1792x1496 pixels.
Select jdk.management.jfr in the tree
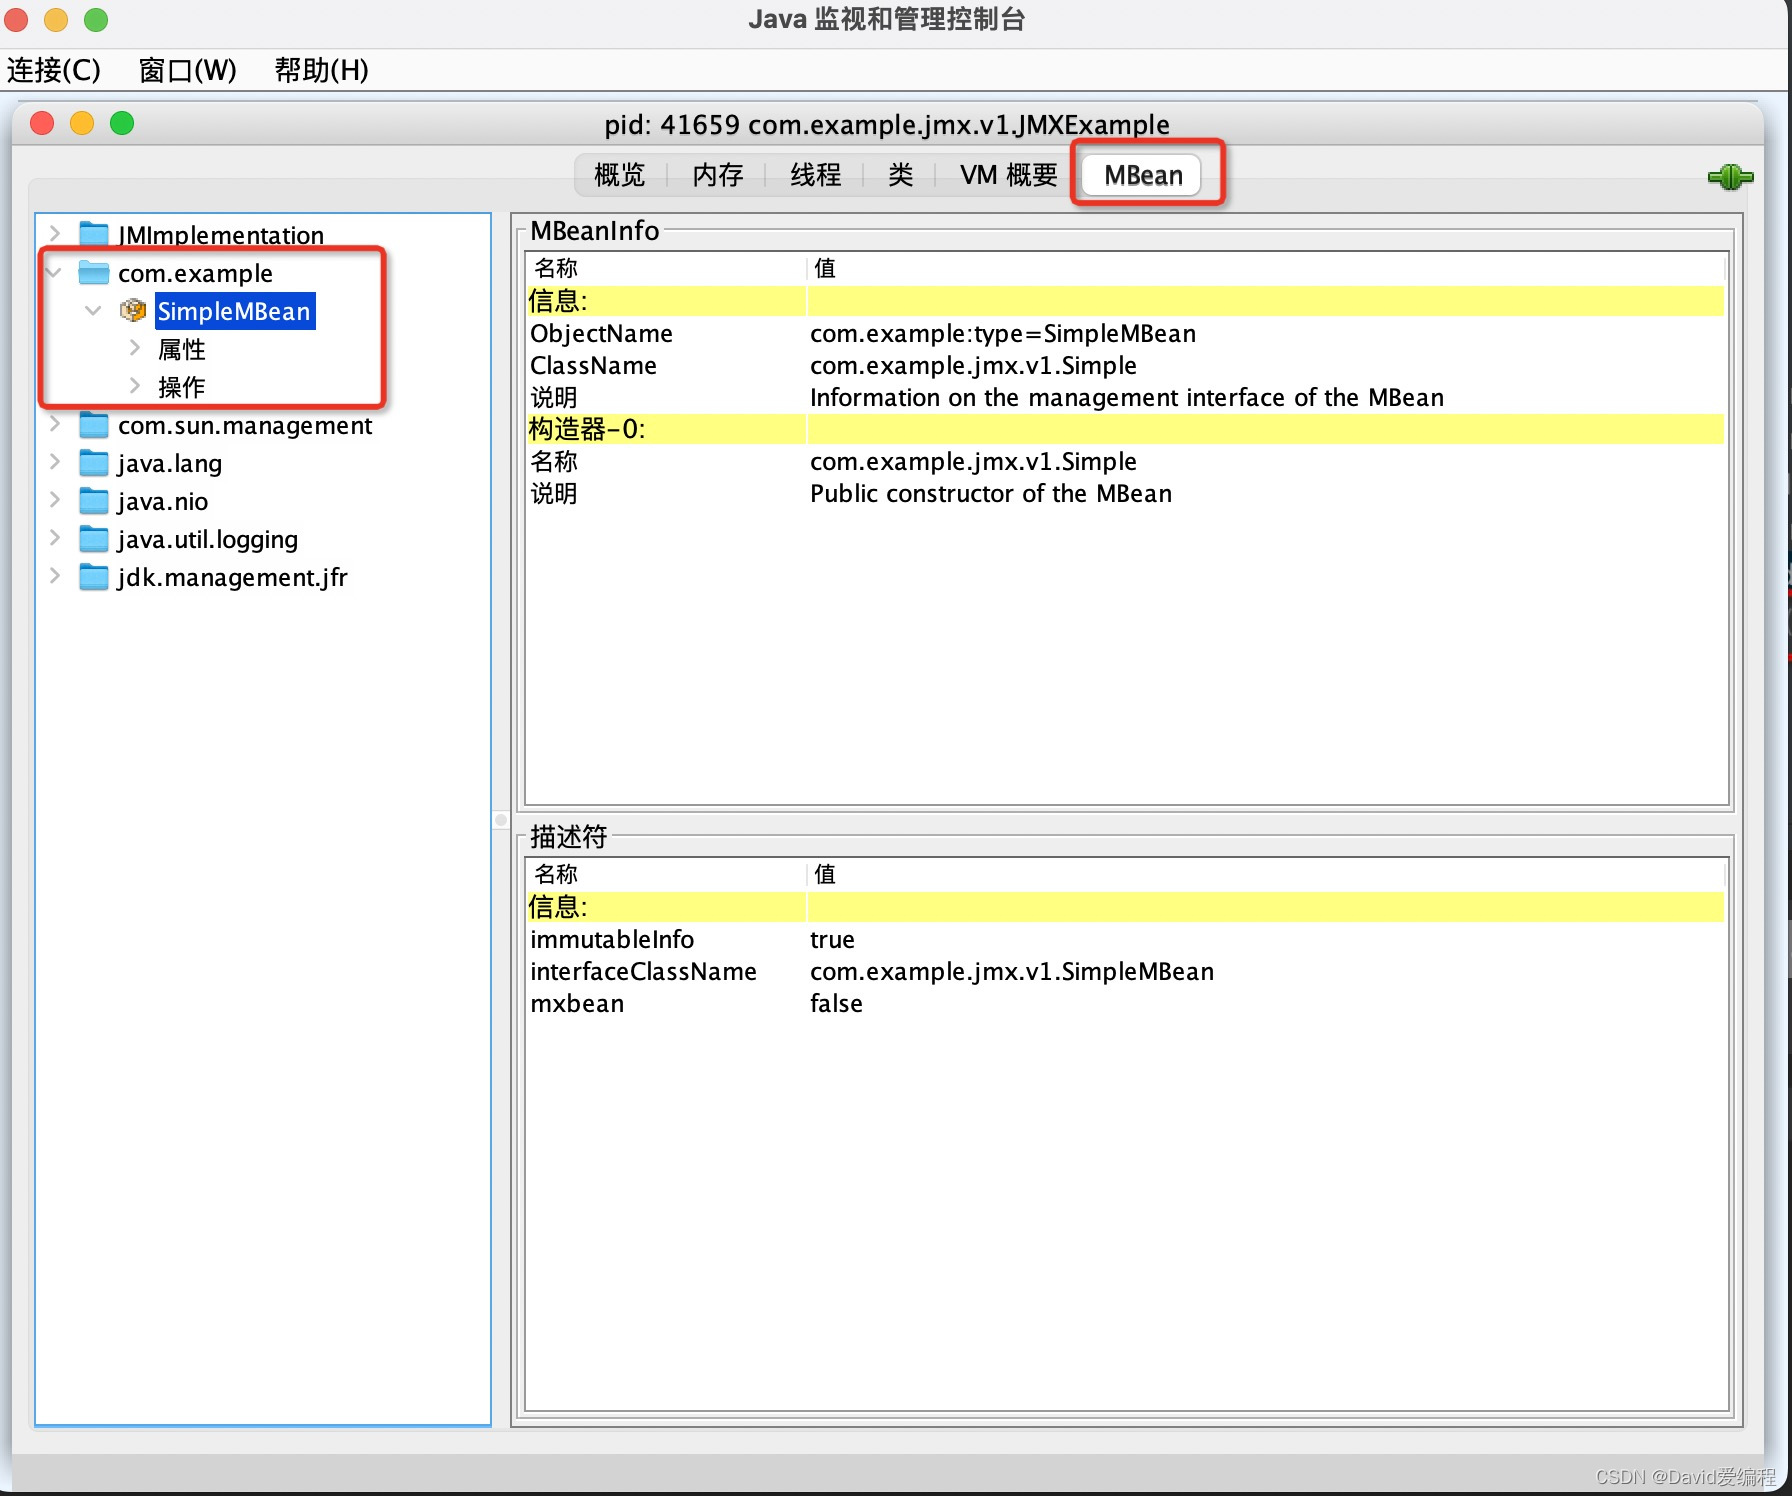(x=232, y=577)
